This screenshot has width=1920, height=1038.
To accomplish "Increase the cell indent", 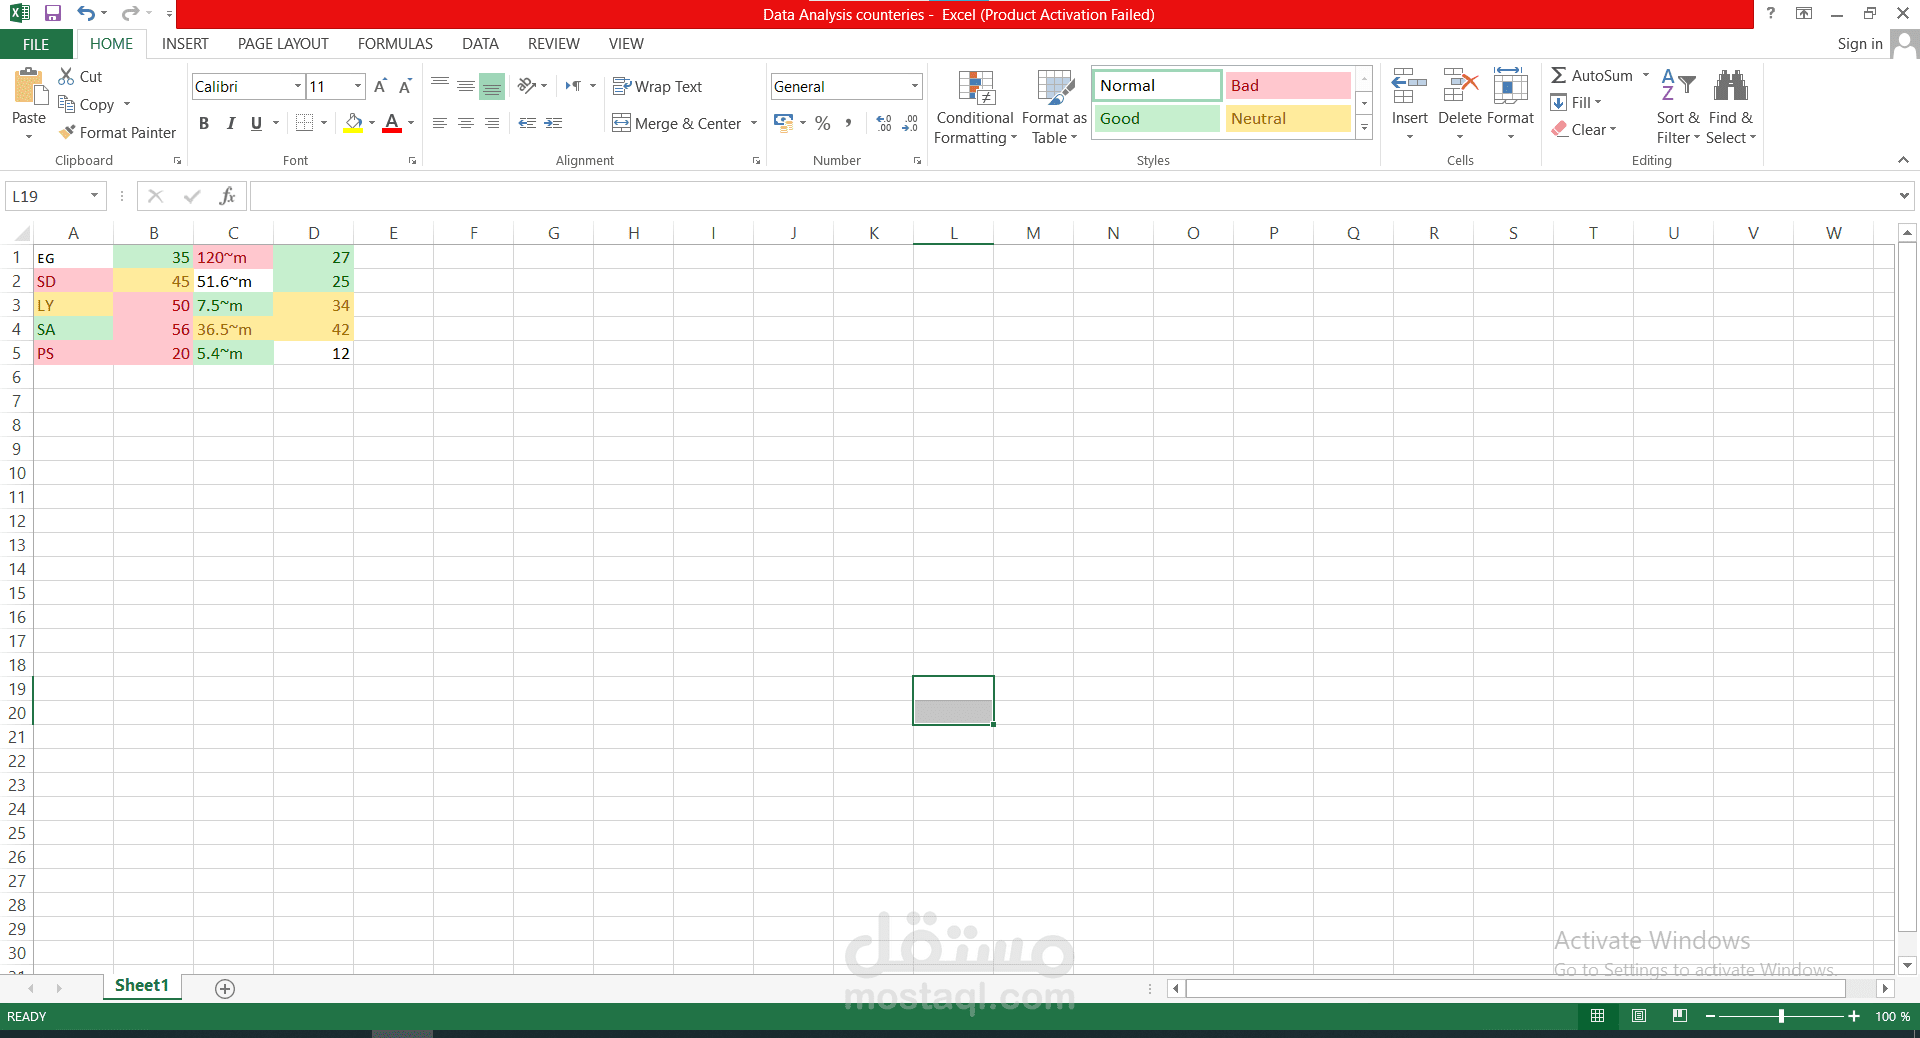I will (553, 123).
